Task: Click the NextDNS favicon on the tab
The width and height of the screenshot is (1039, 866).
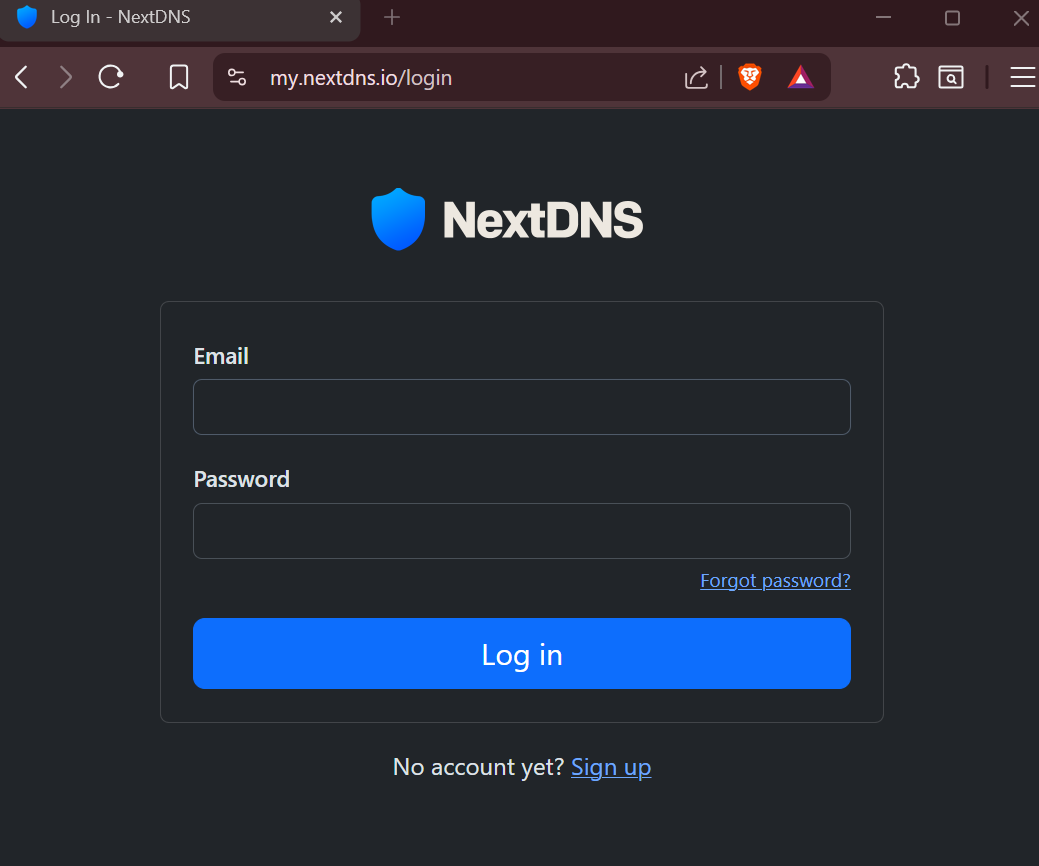Action: 26,17
